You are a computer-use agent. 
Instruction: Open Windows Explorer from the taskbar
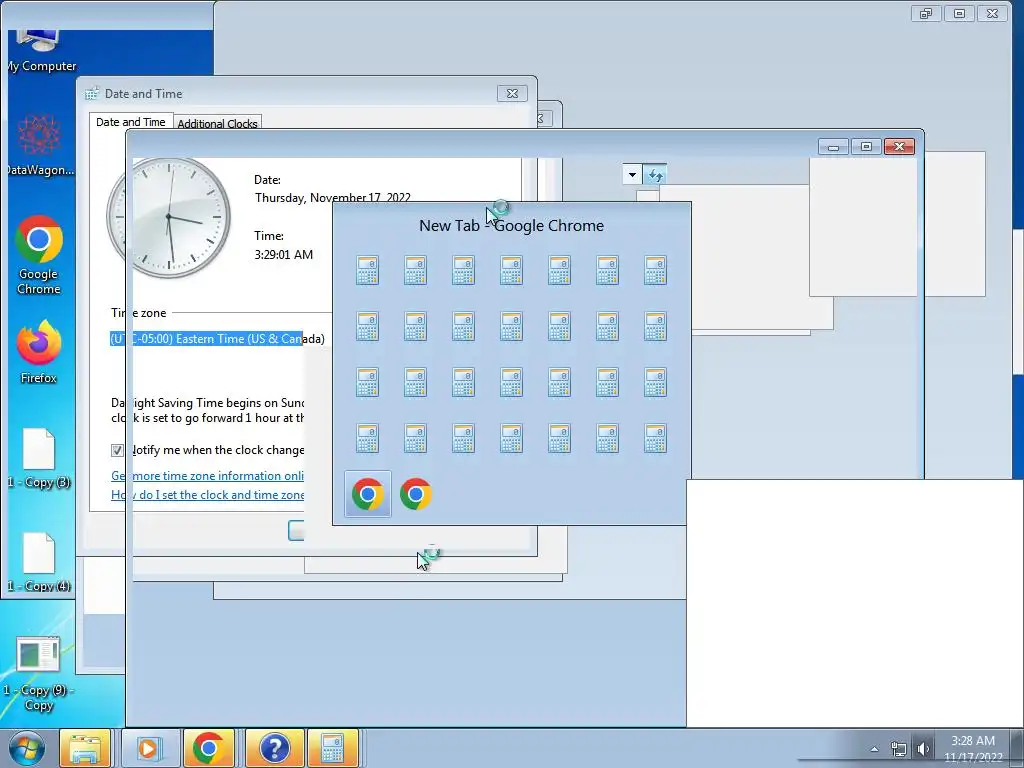(x=85, y=748)
